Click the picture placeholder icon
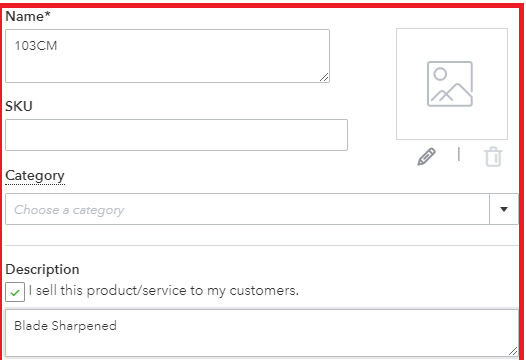The height and width of the screenshot is (360, 526). point(450,84)
